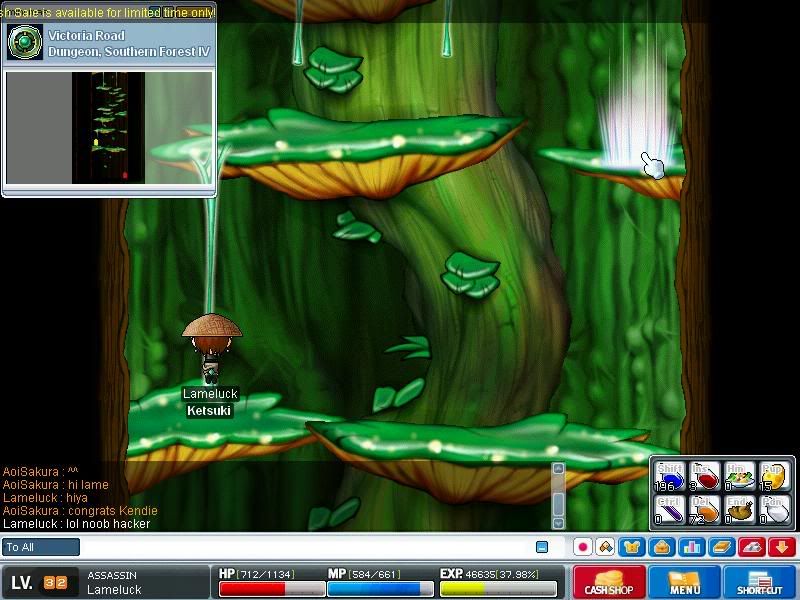Viewport: 800px width, 600px height.
Task: Use the red potion in the Ins slot
Action: [704, 477]
